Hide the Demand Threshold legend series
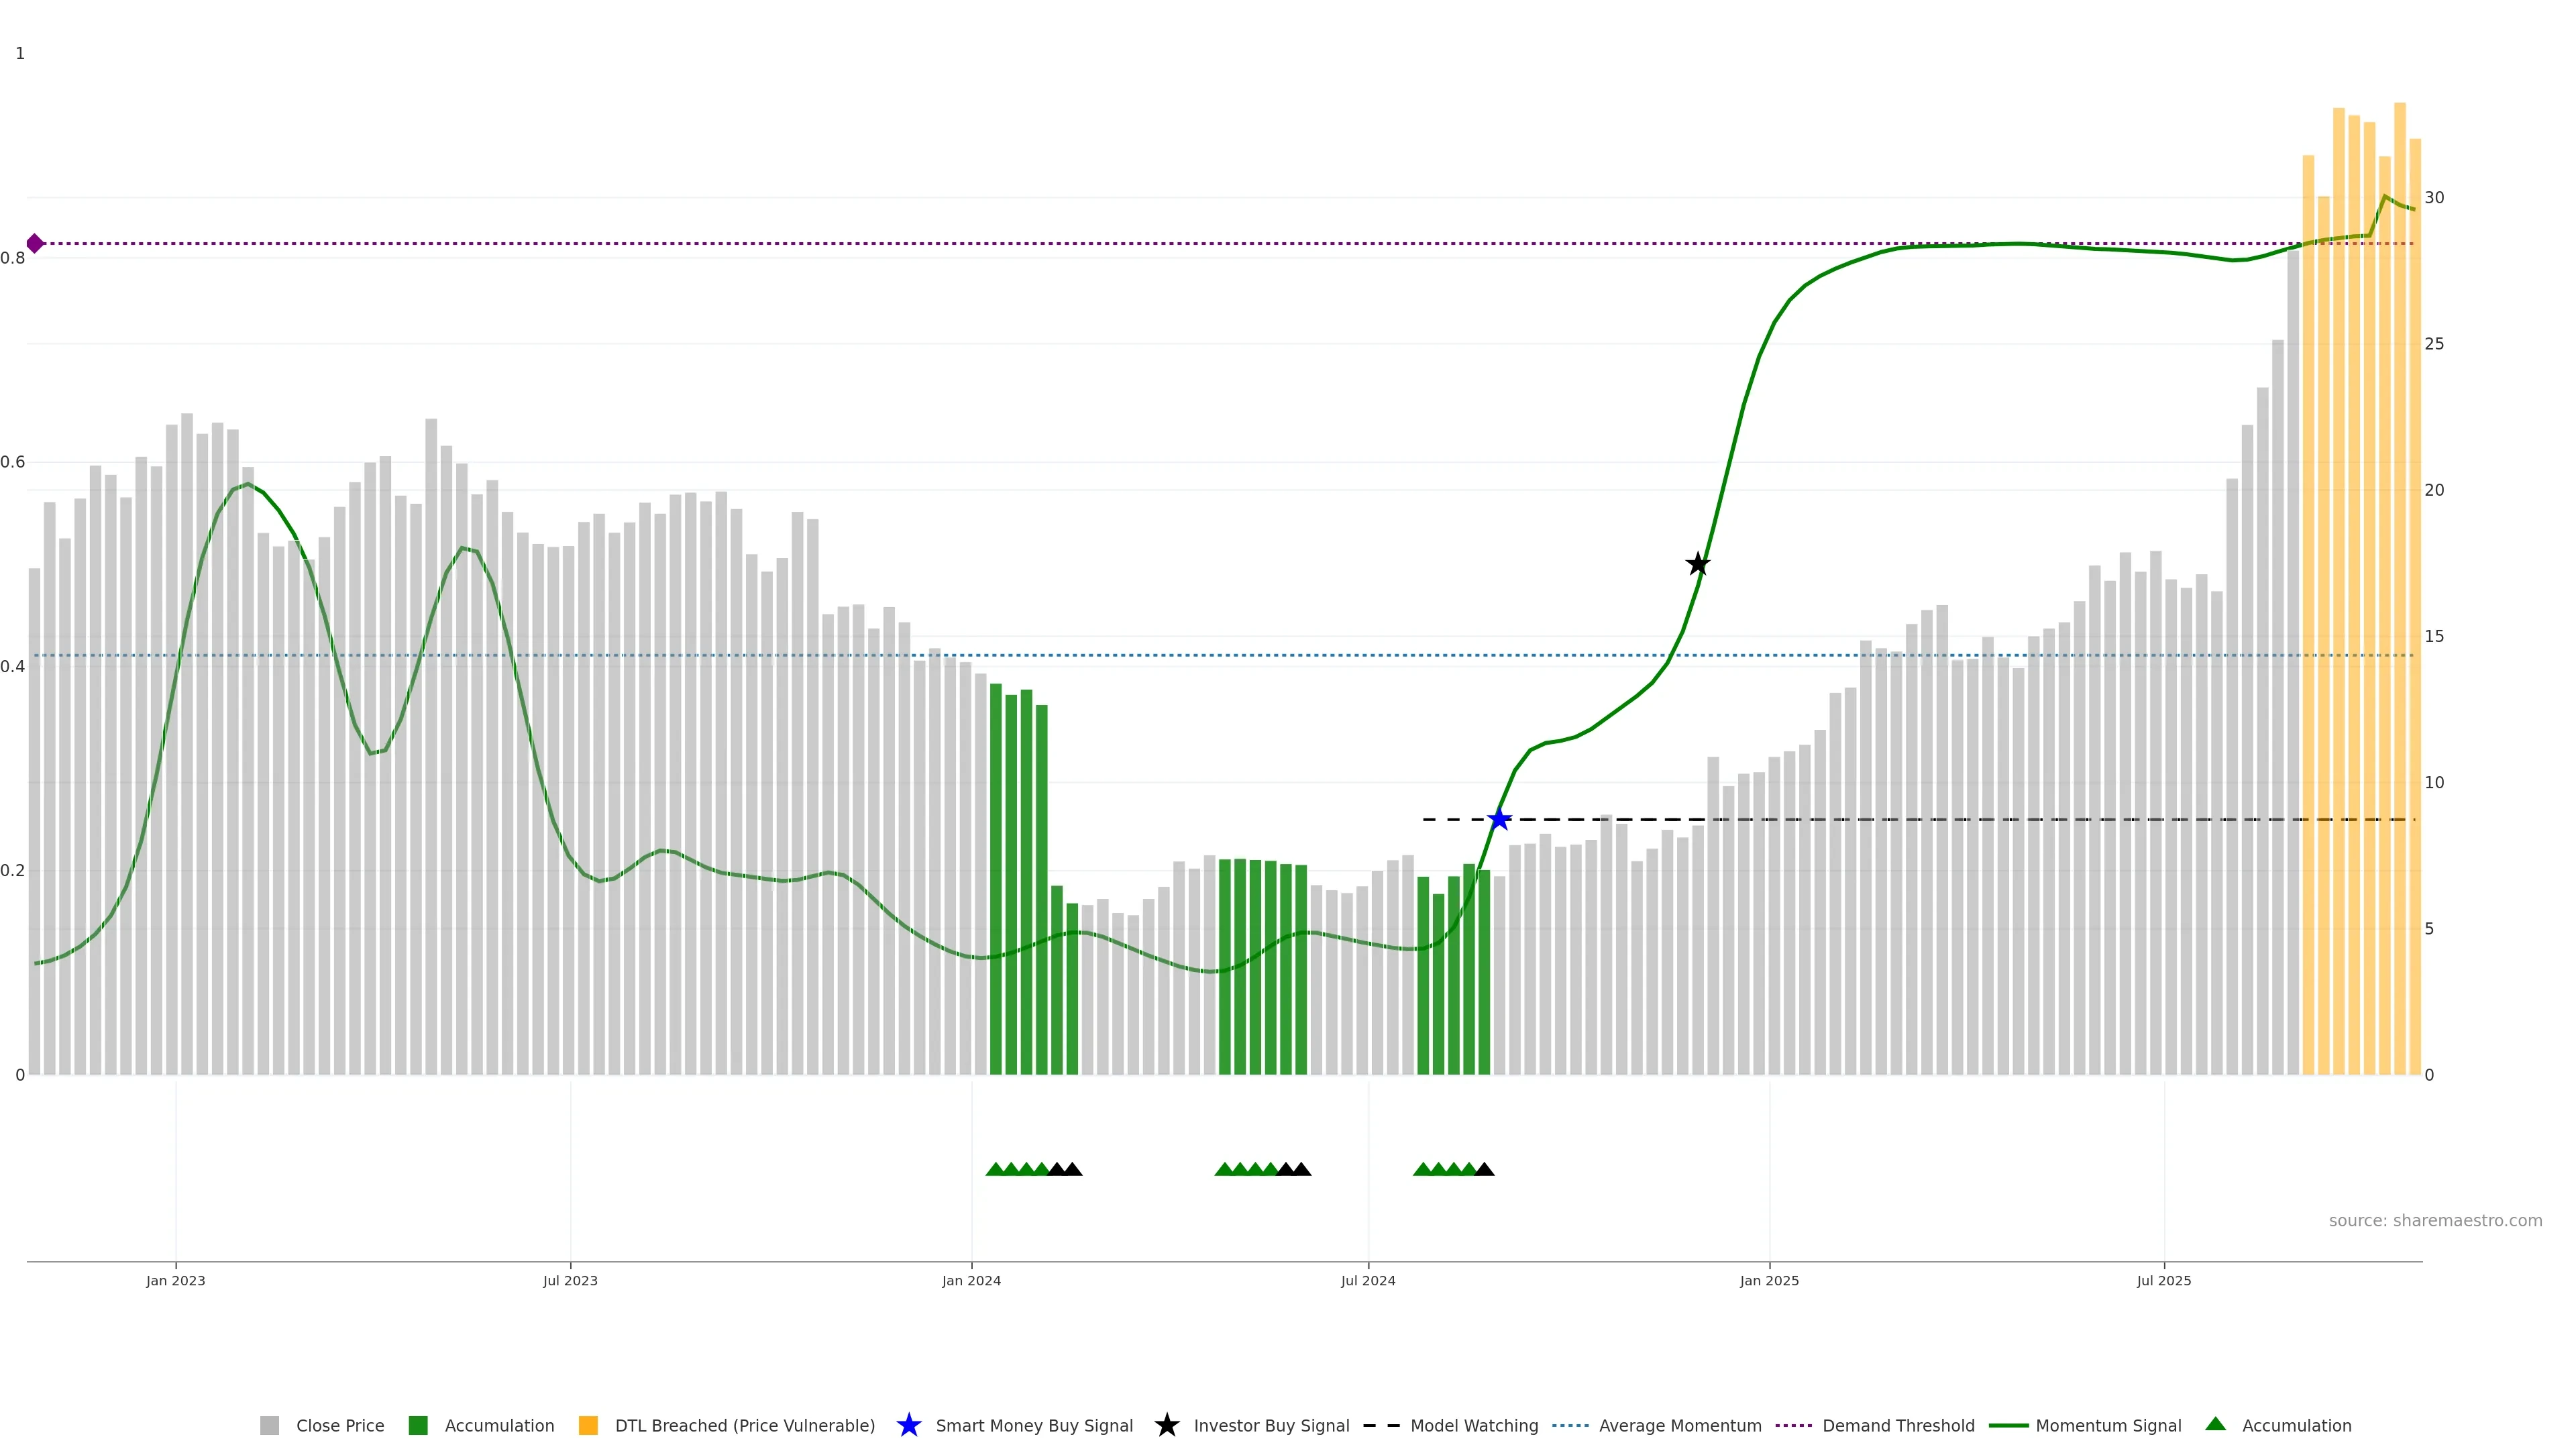The height and width of the screenshot is (1449, 2576). (x=1897, y=1426)
